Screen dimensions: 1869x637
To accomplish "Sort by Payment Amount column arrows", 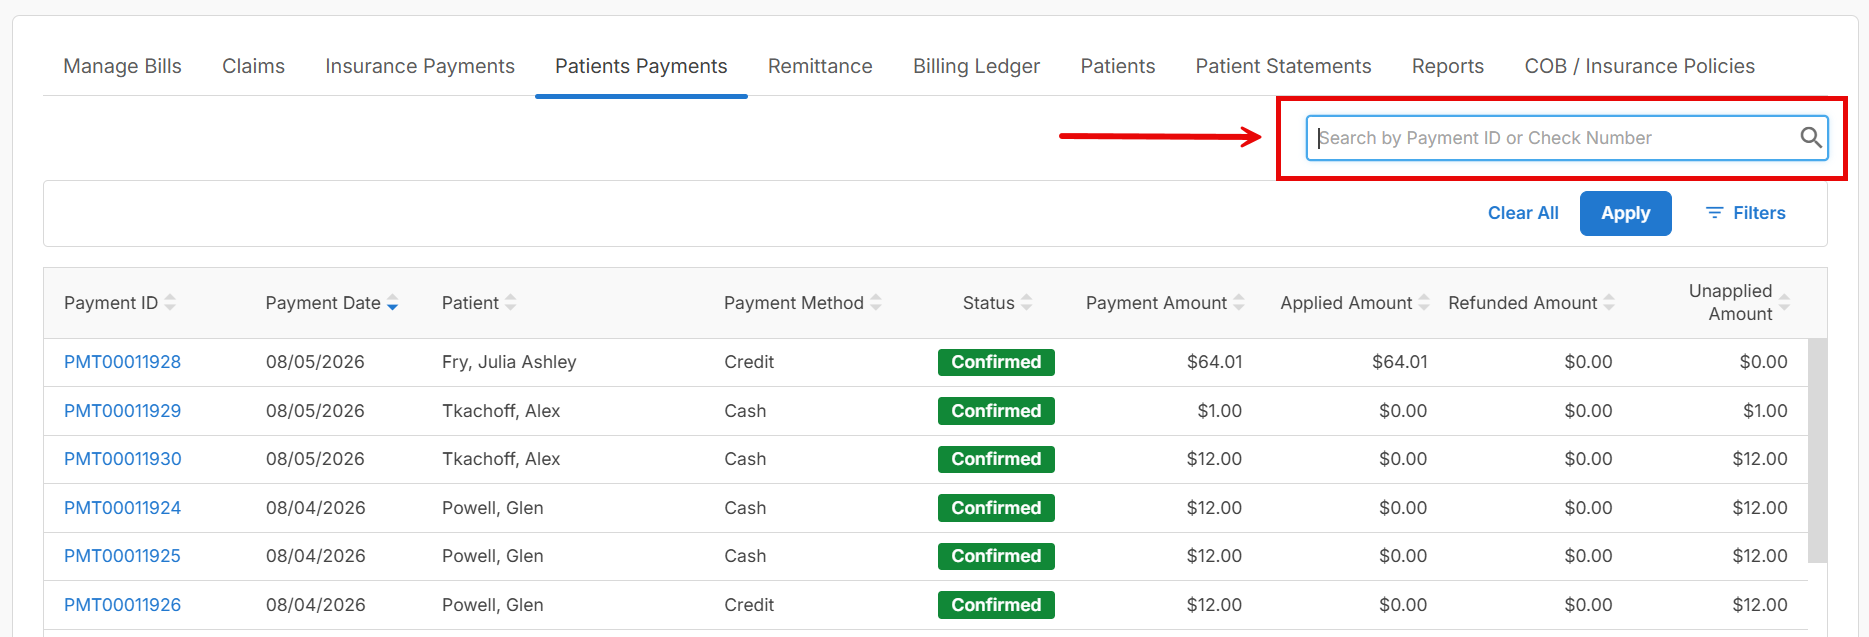I will coord(1239,302).
